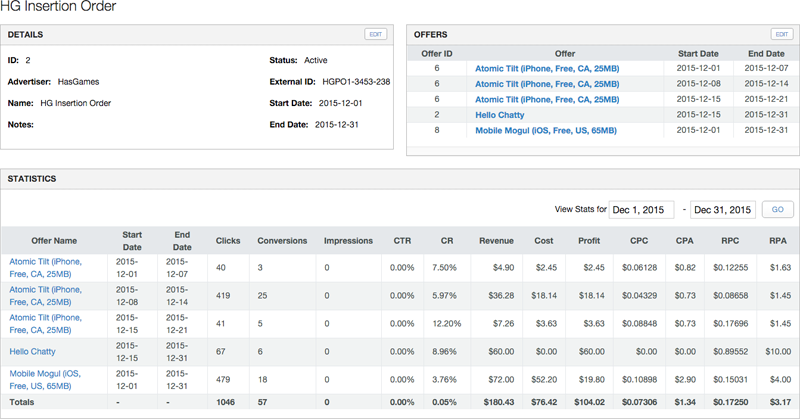This screenshot has width=800, height=419.
Task: Click EDIT in the Details panel
Action: 375,34
